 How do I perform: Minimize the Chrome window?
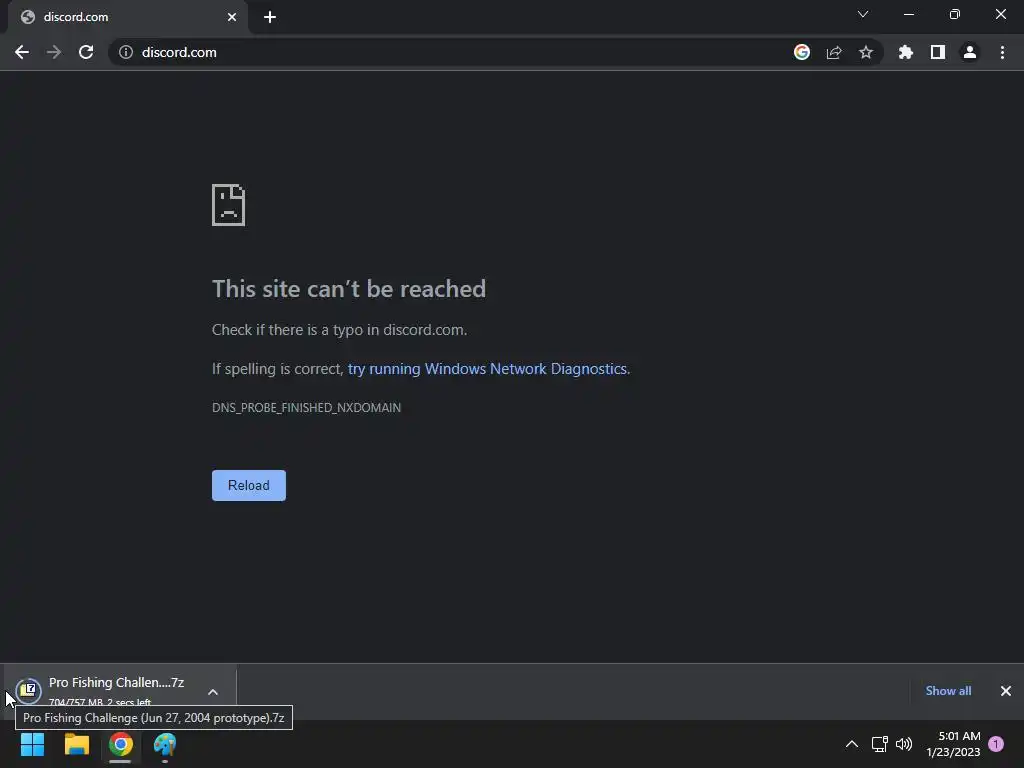tap(908, 14)
